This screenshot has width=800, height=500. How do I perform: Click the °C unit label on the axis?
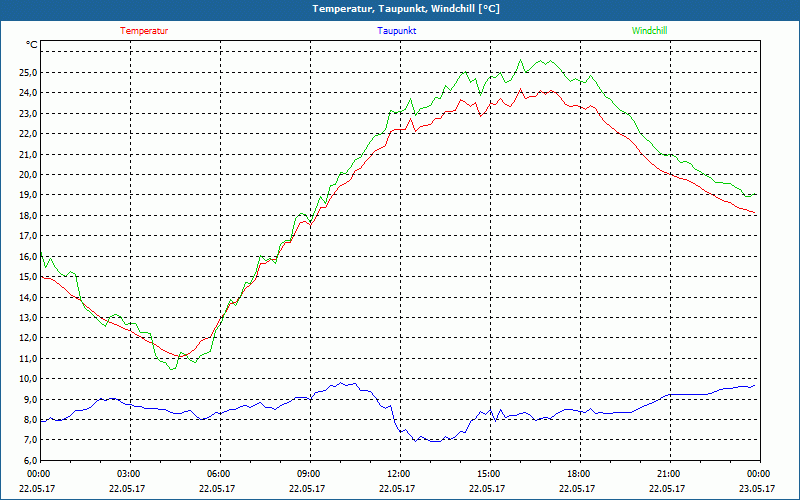[x=32, y=45]
